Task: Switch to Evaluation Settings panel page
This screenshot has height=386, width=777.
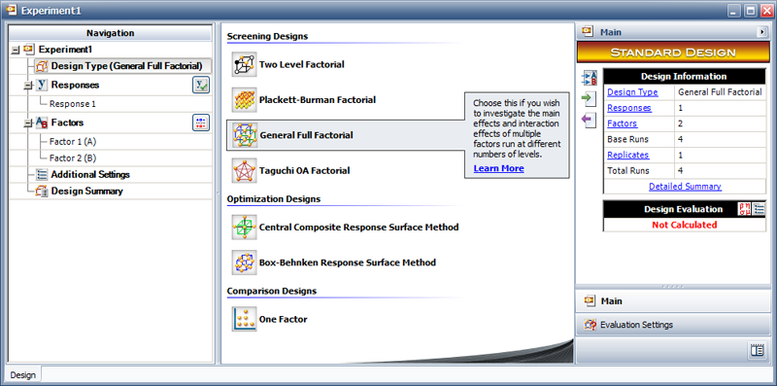Action: [673, 325]
